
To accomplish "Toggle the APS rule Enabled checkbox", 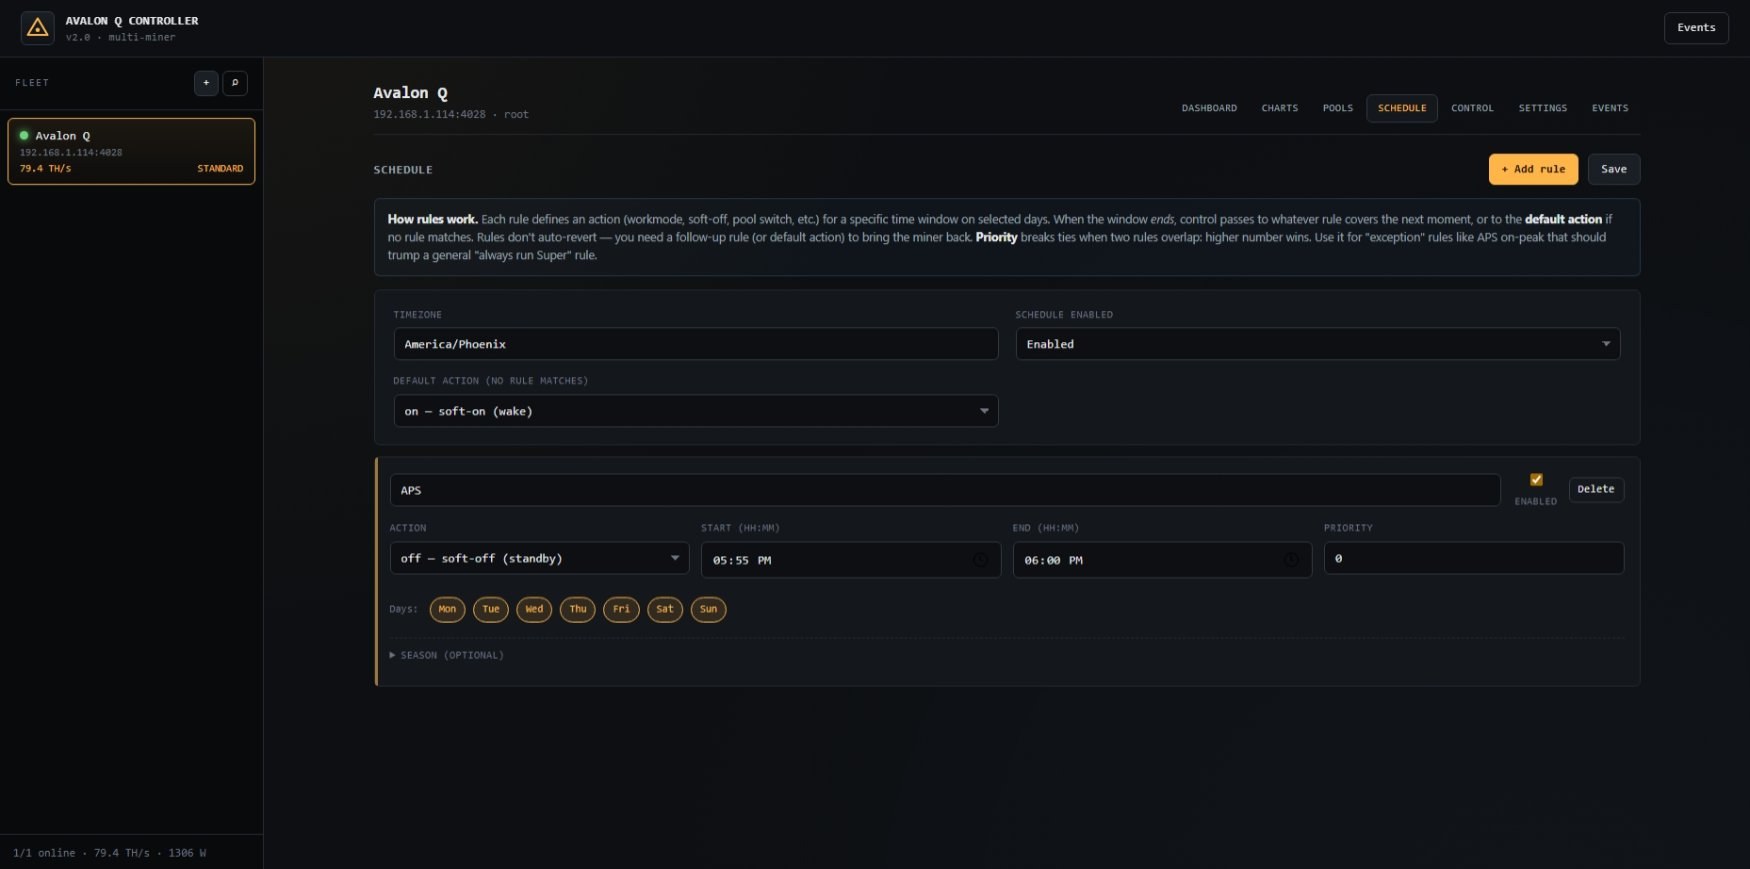I will coord(1536,480).
